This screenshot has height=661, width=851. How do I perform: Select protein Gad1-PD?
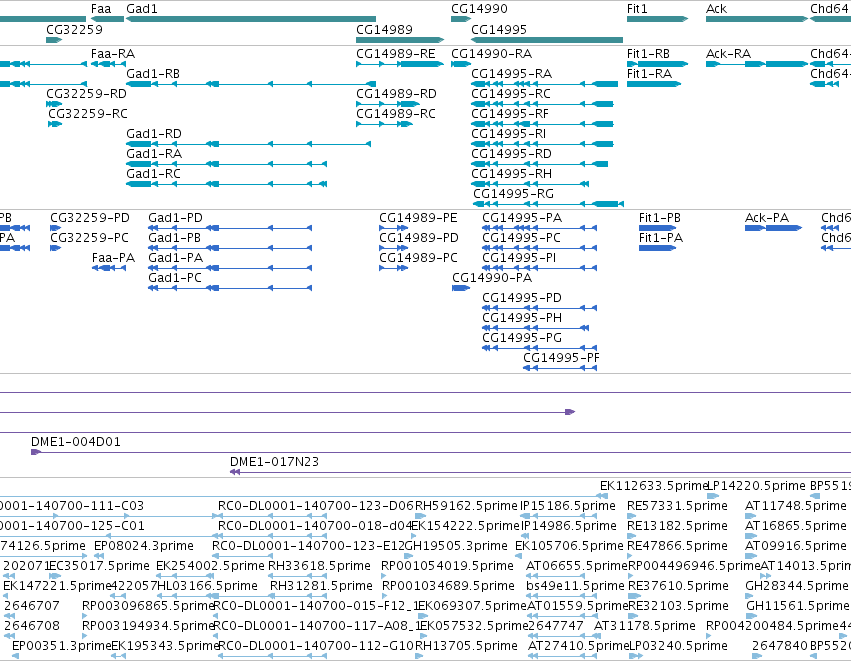(x=230, y=228)
